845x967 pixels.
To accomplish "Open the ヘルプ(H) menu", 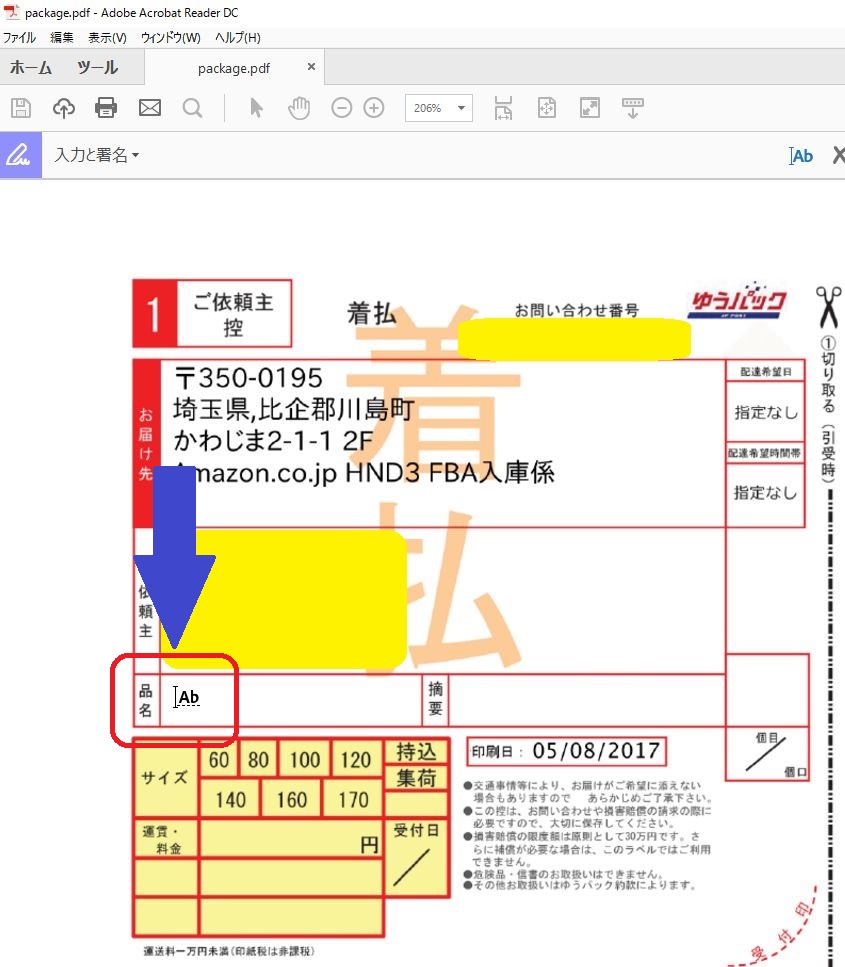I will 237,38.
